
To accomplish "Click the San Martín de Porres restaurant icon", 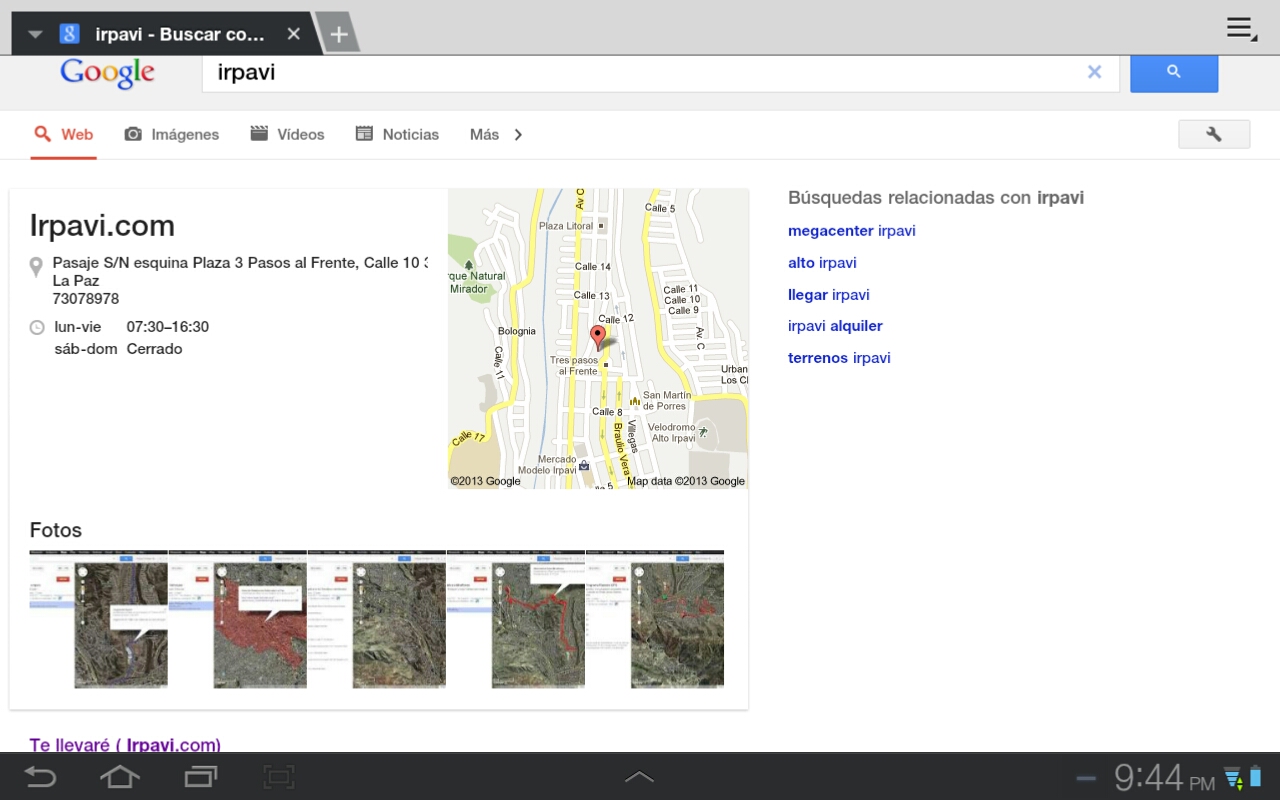I will click(635, 401).
